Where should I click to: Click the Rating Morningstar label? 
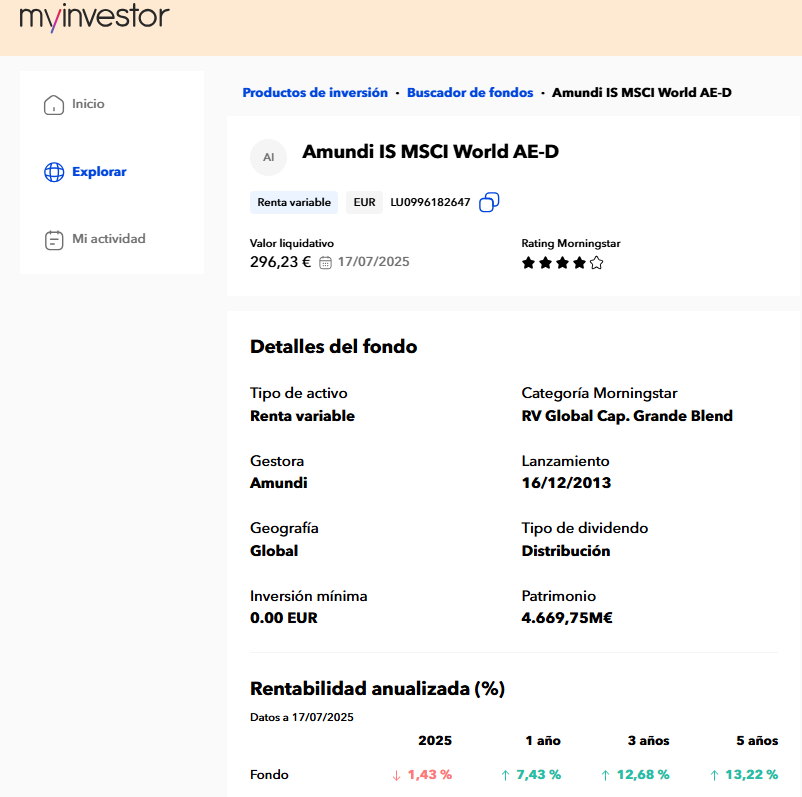click(571, 243)
